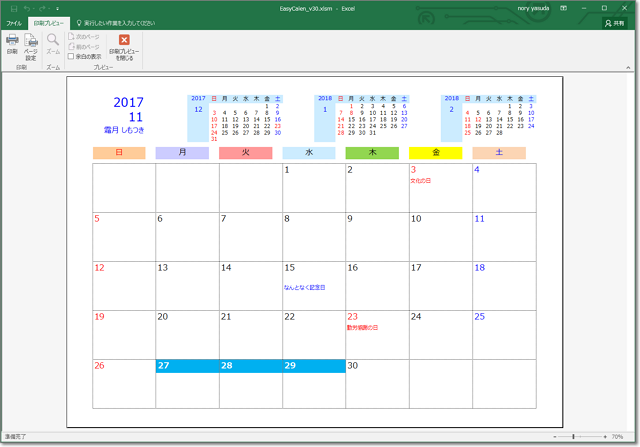Click the Share (共有) button

tap(616, 21)
